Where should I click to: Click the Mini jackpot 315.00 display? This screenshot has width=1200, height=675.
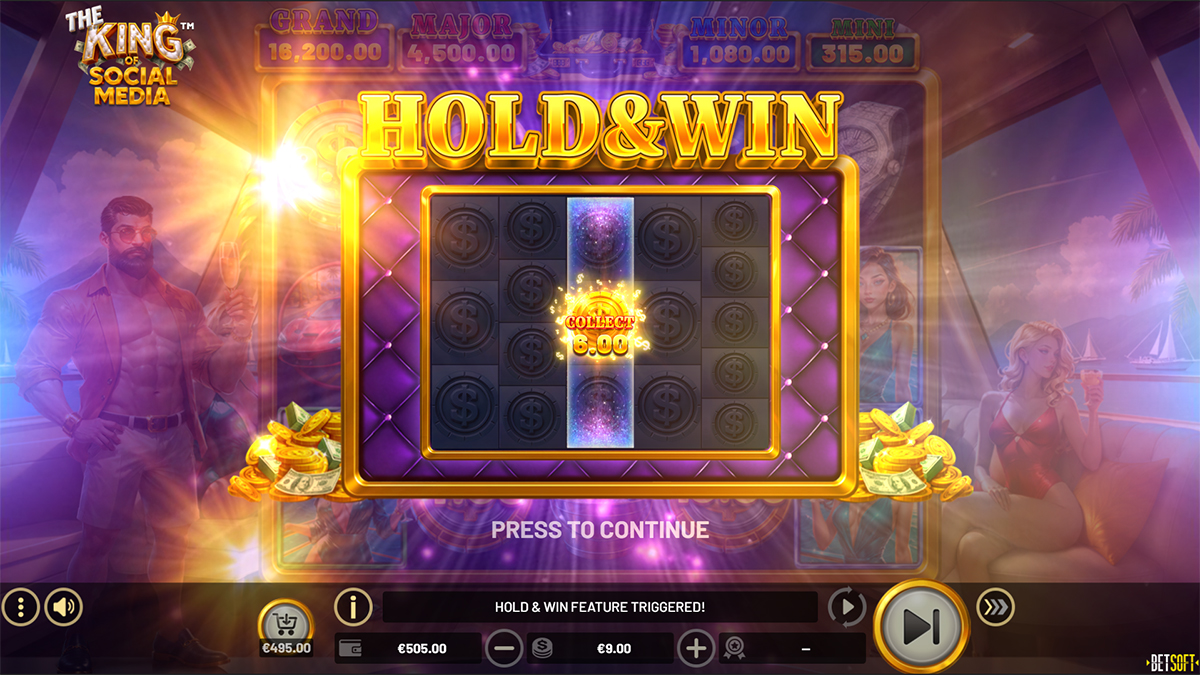point(863,39)
